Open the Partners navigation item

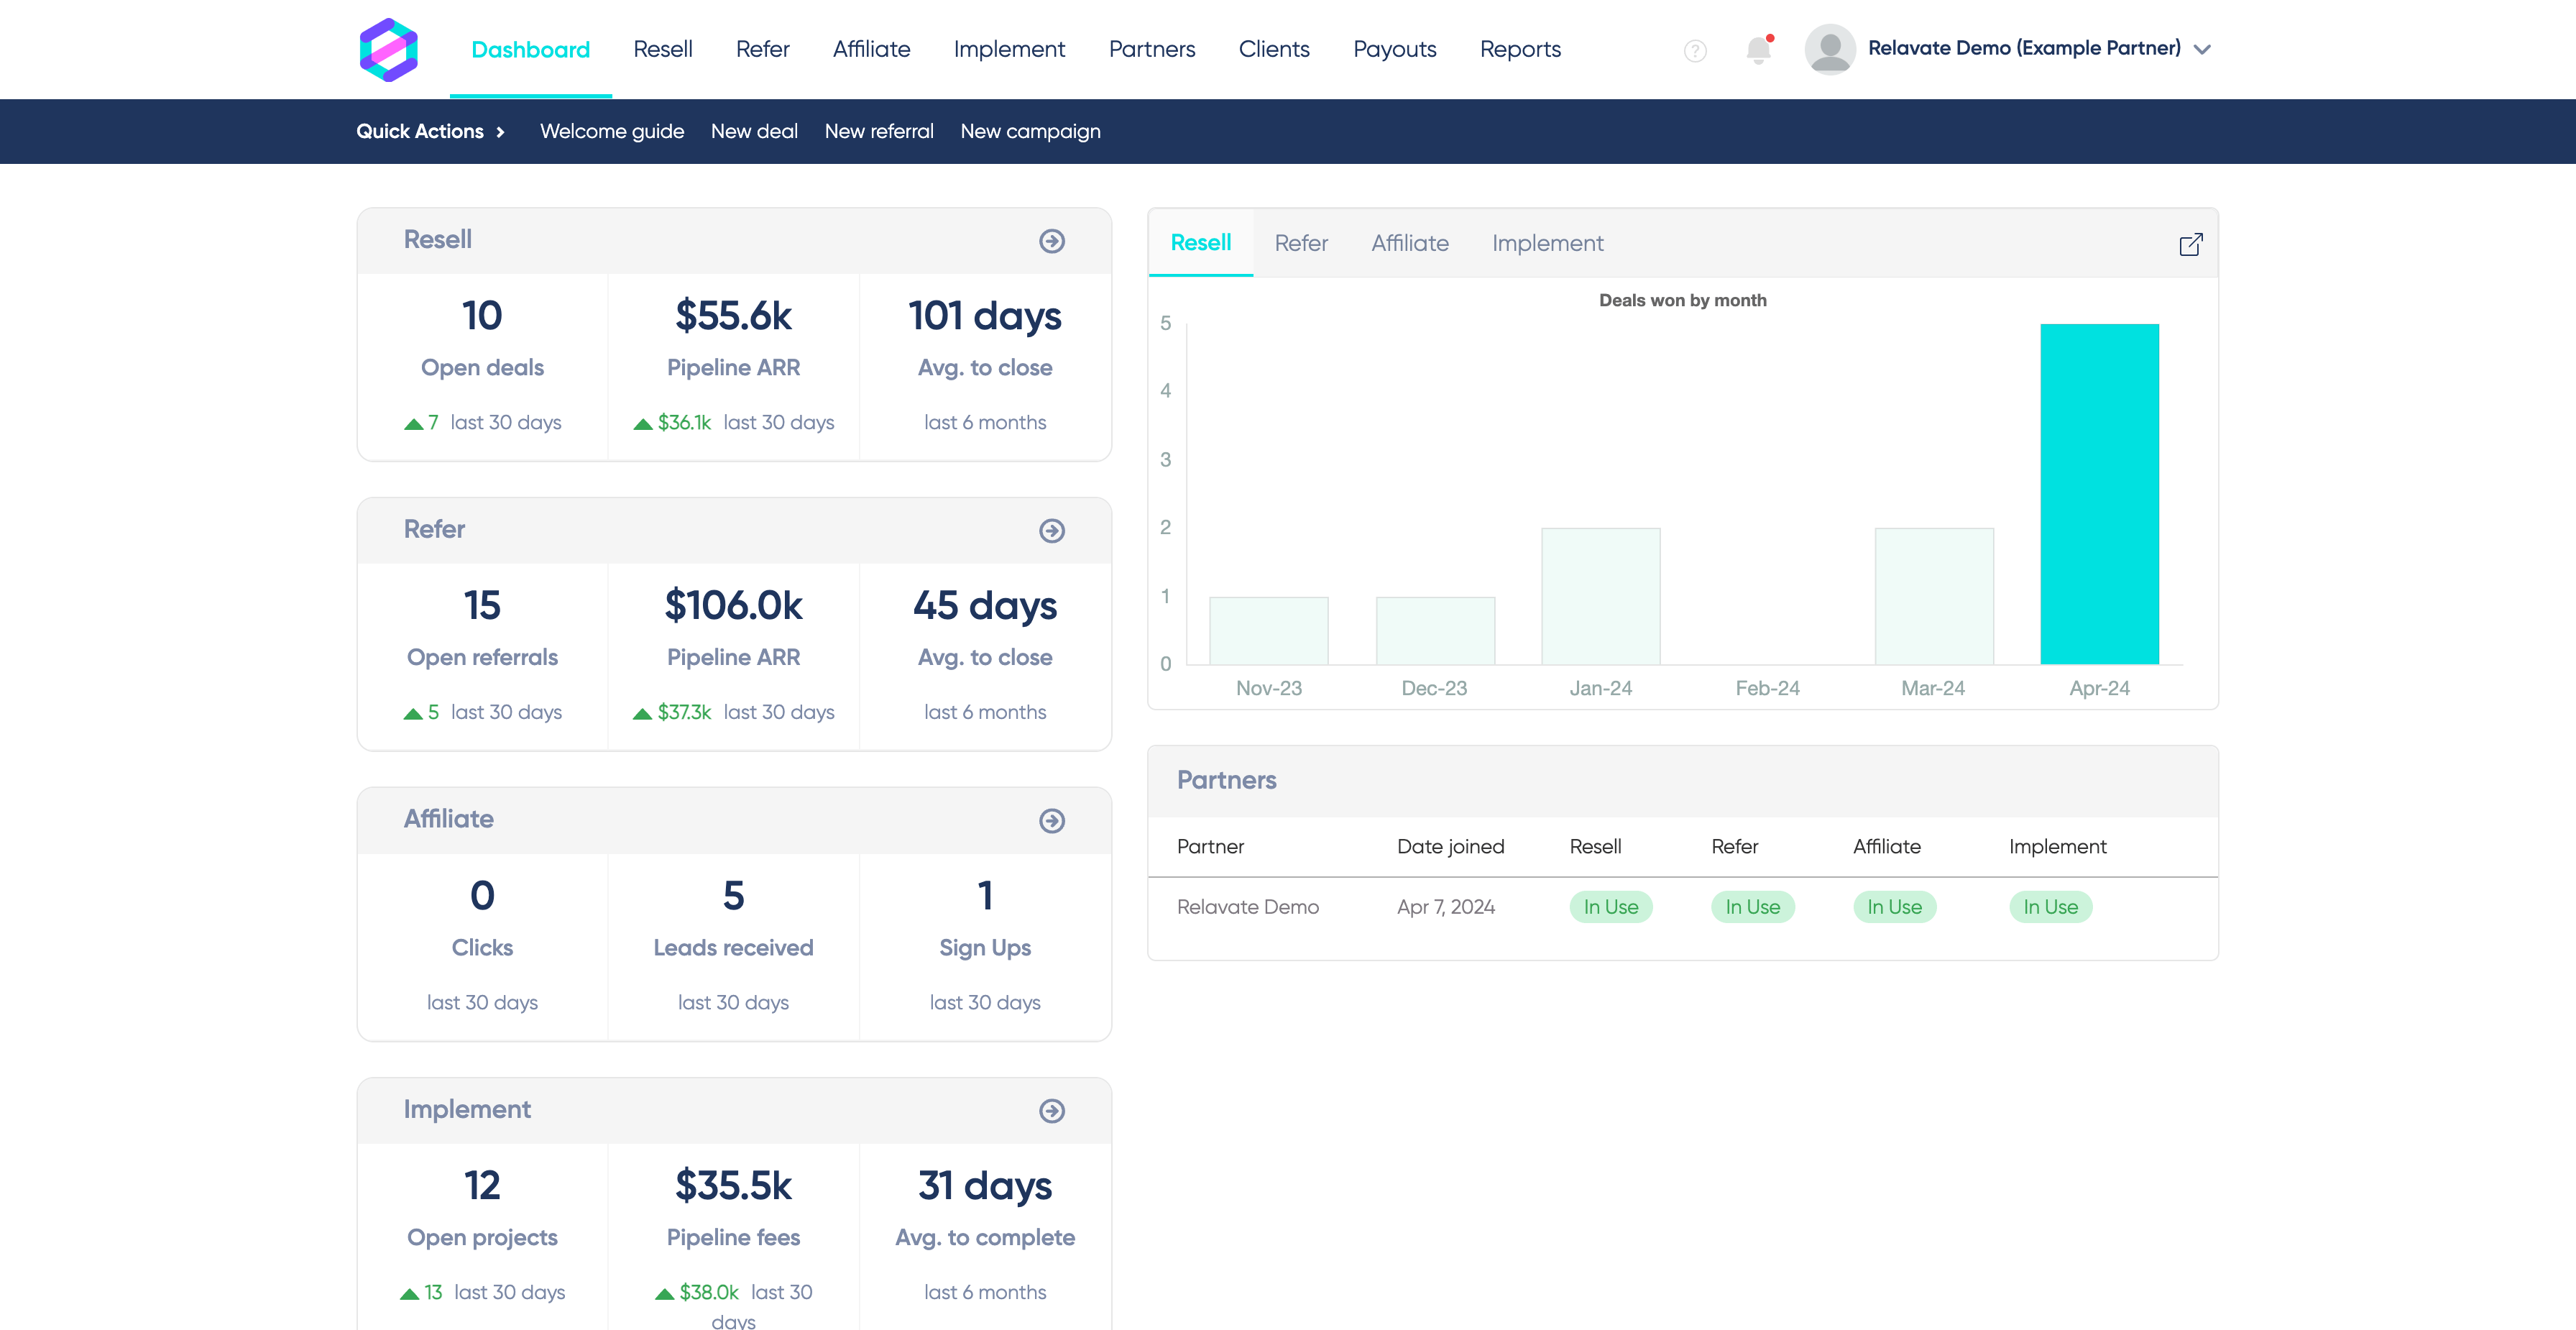(1152, 49)
